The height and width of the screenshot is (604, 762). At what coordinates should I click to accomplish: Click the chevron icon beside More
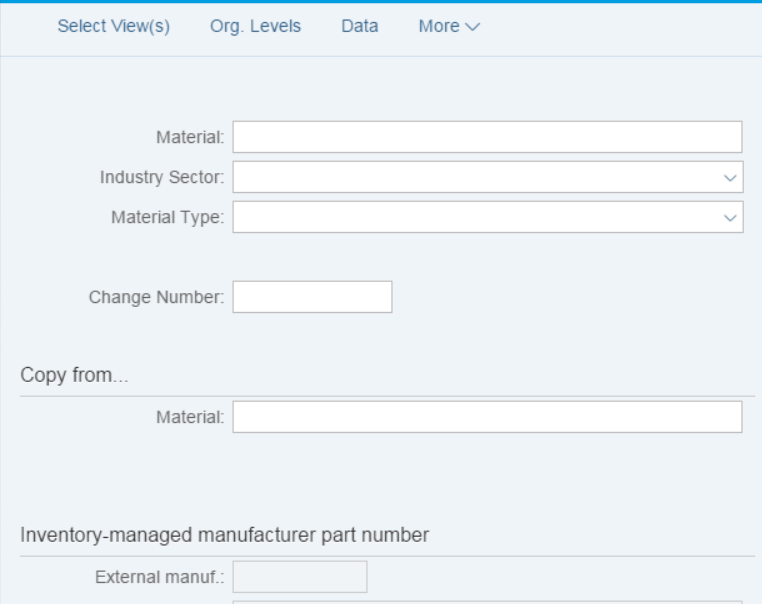point(472,27)
